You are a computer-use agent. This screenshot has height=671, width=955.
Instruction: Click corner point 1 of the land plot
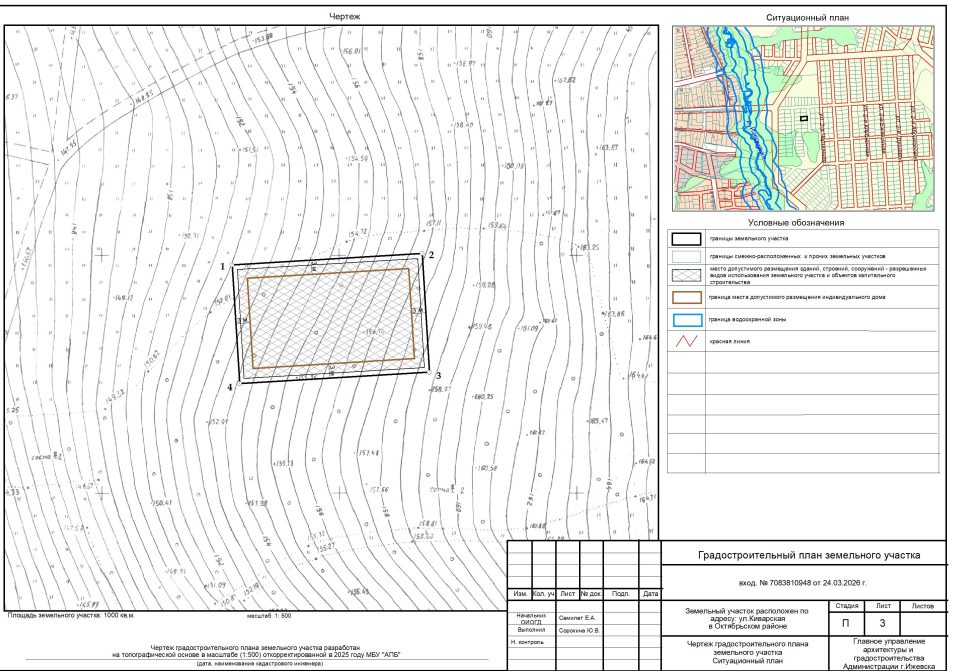[233, 265]
